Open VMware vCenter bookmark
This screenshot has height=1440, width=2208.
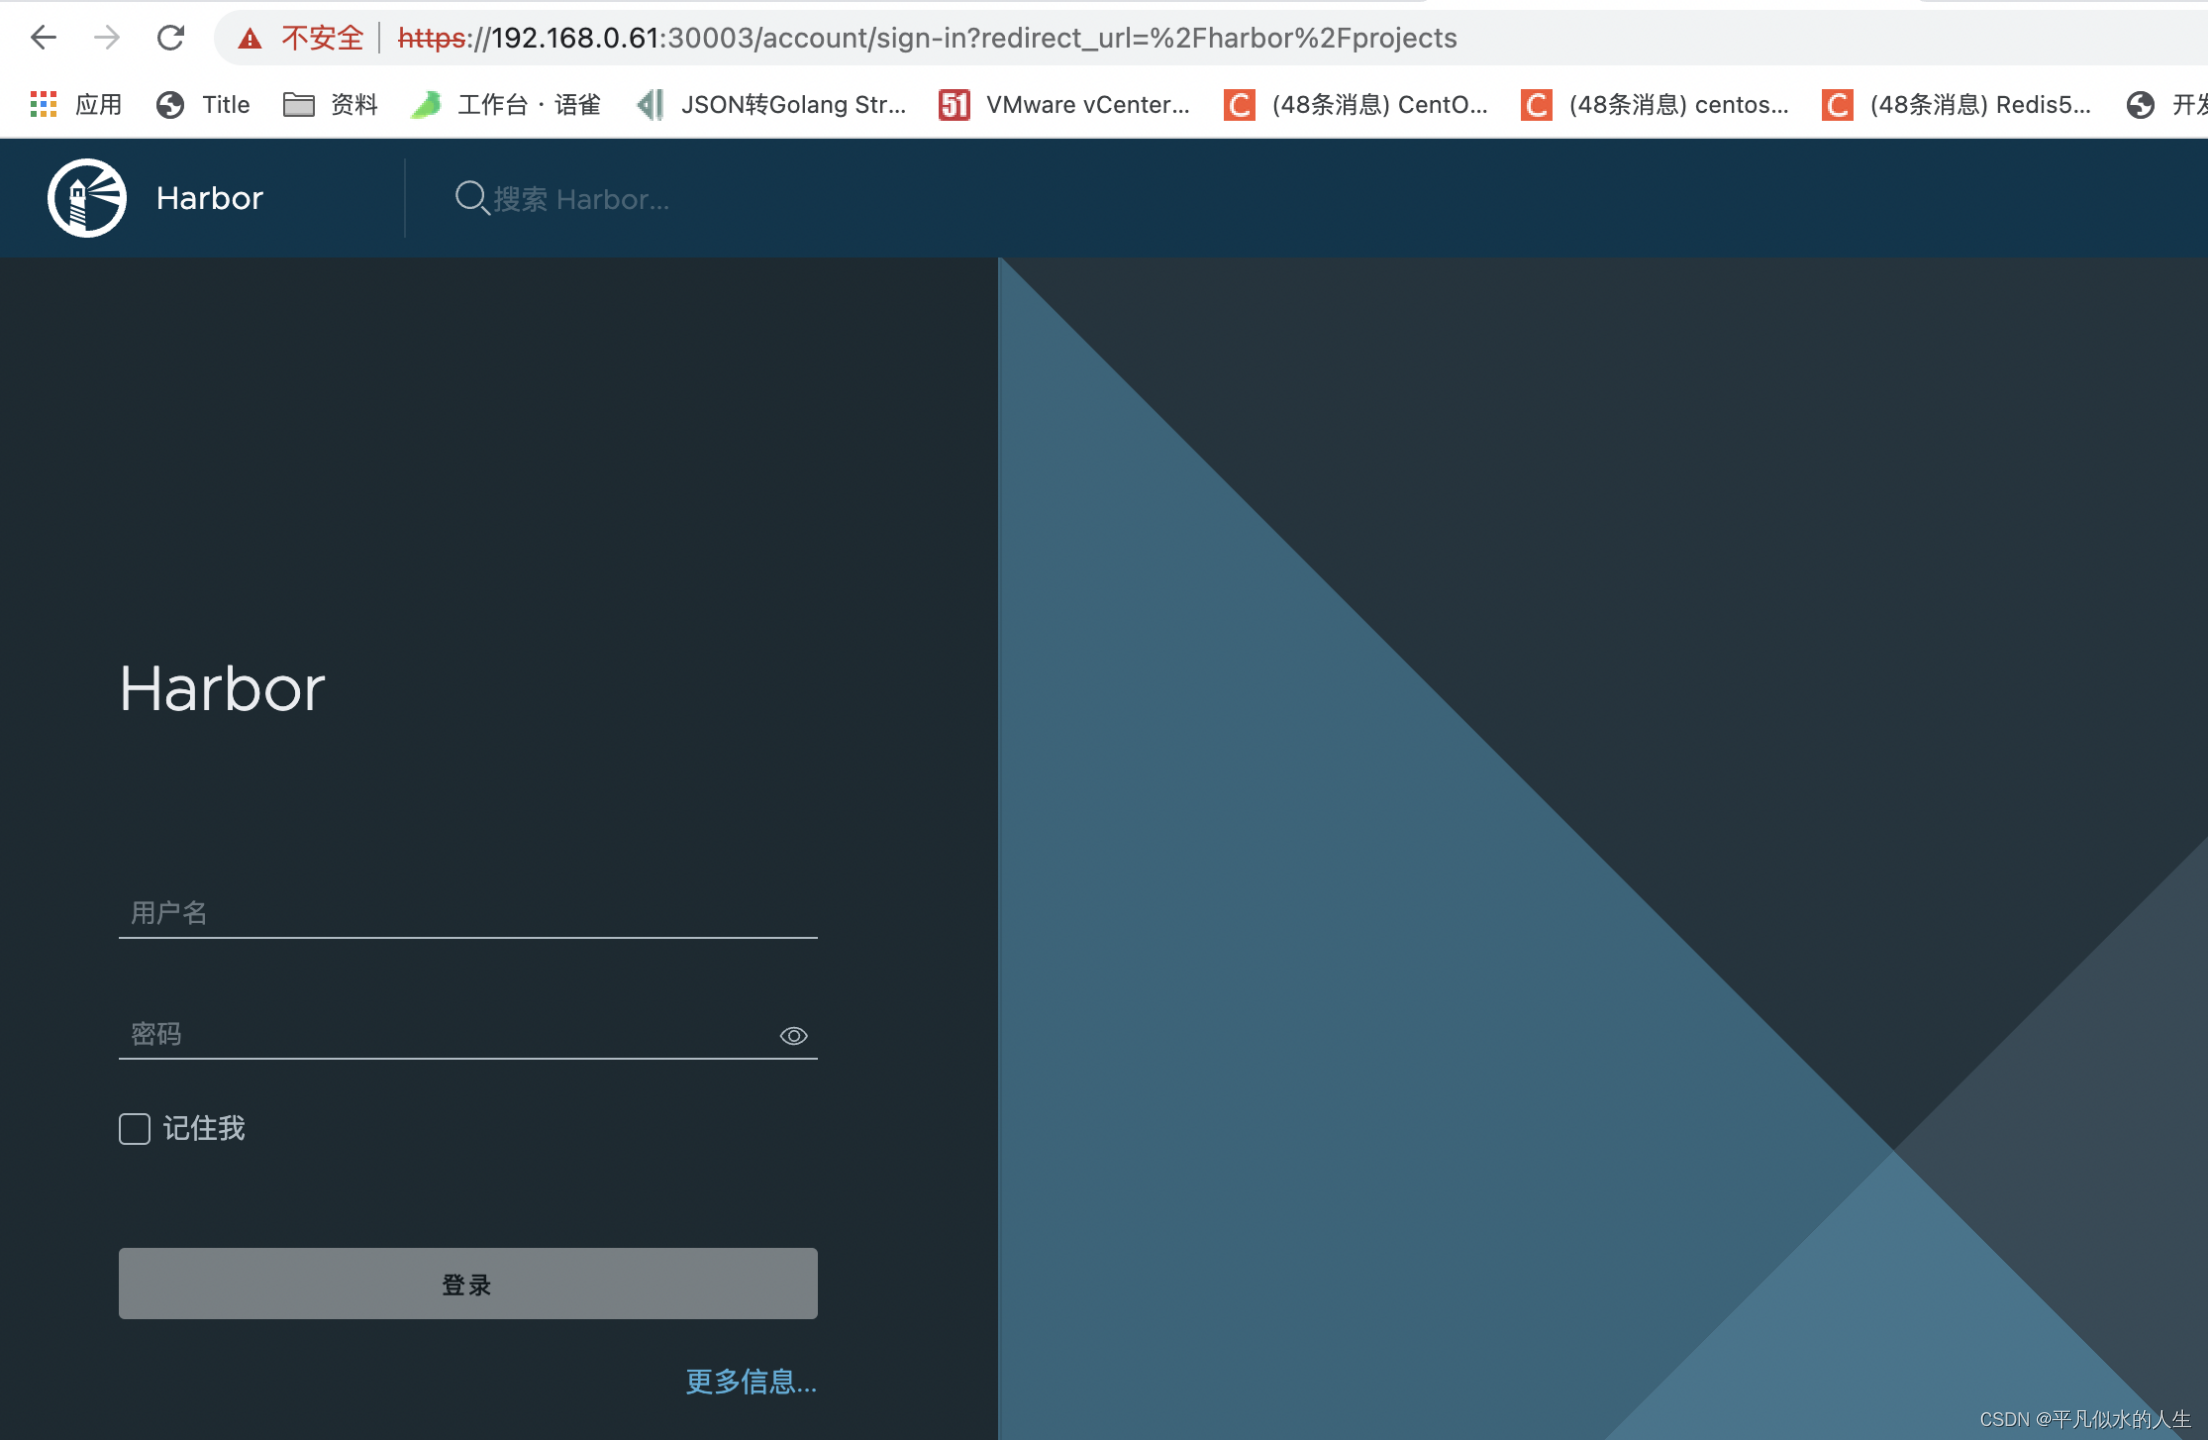coord(1064,104)
